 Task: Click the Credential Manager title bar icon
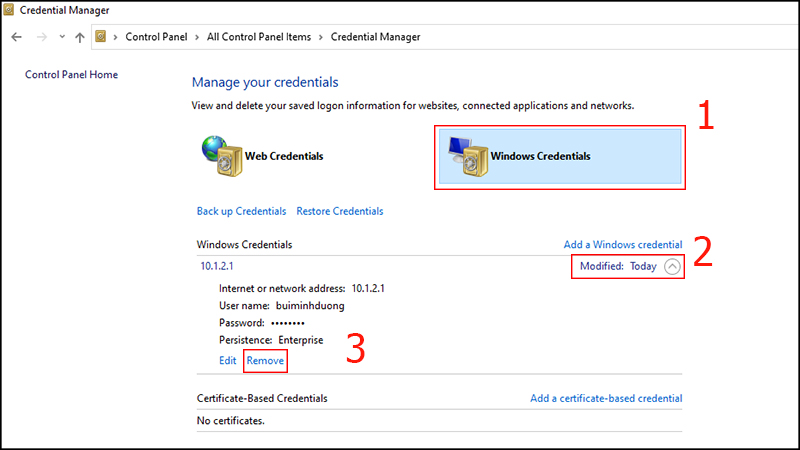point(9,10)
